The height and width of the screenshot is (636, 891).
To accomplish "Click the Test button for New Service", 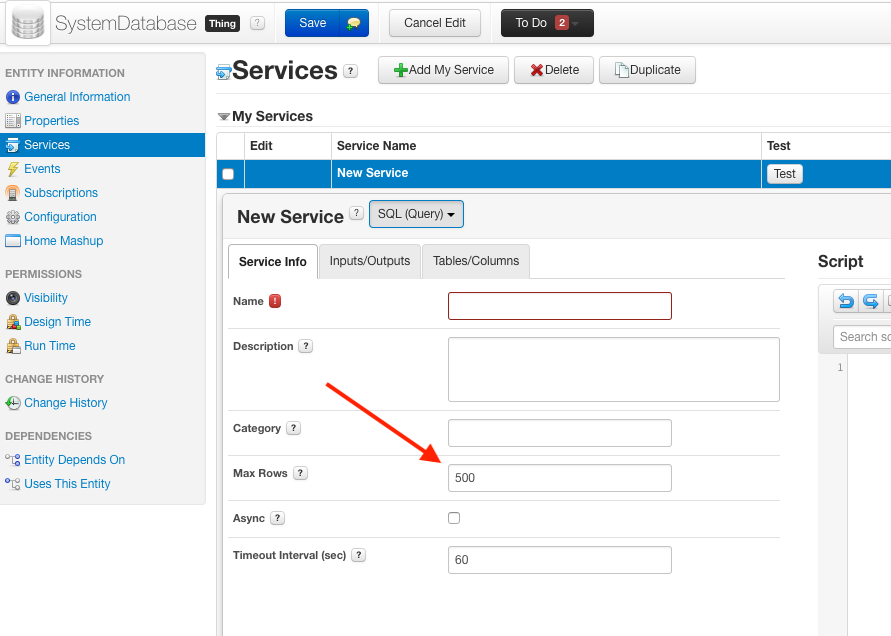I will [785, 174].
